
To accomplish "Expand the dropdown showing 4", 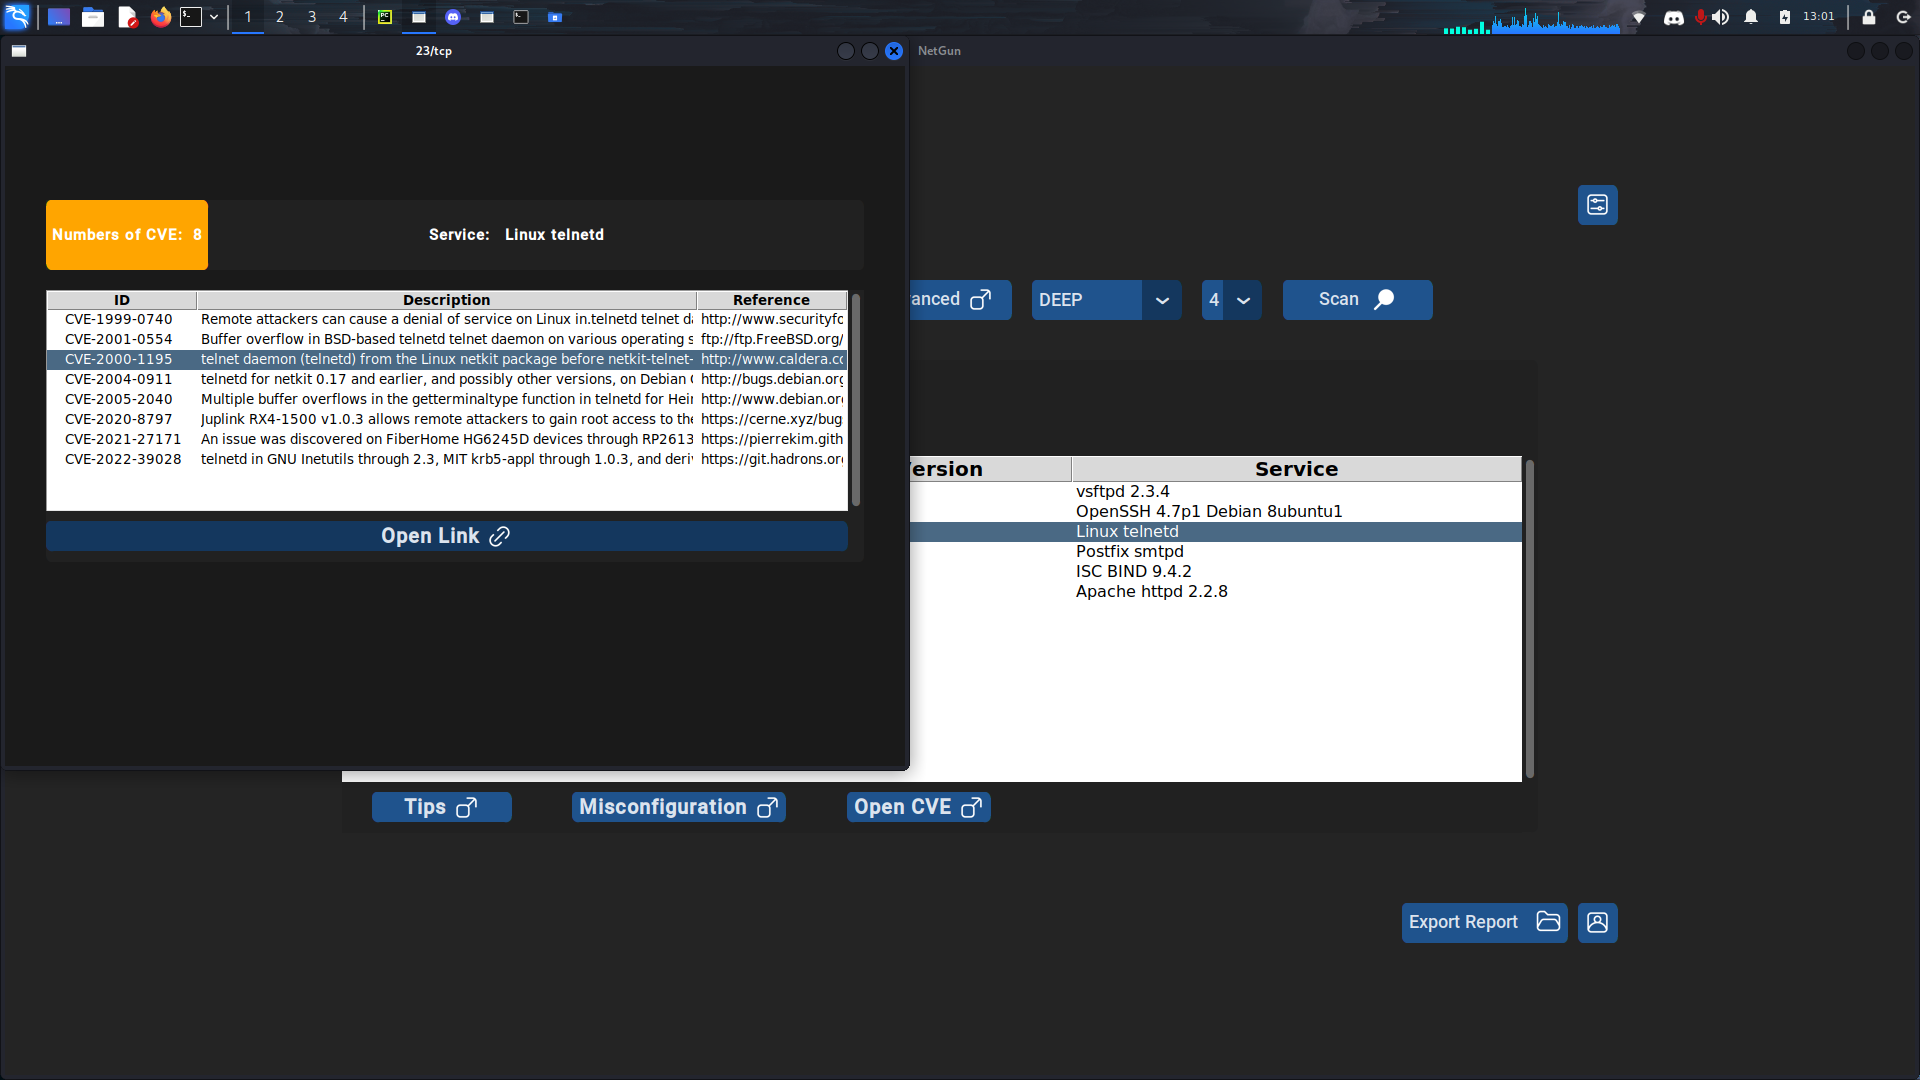I will [x=1243, y=300].
